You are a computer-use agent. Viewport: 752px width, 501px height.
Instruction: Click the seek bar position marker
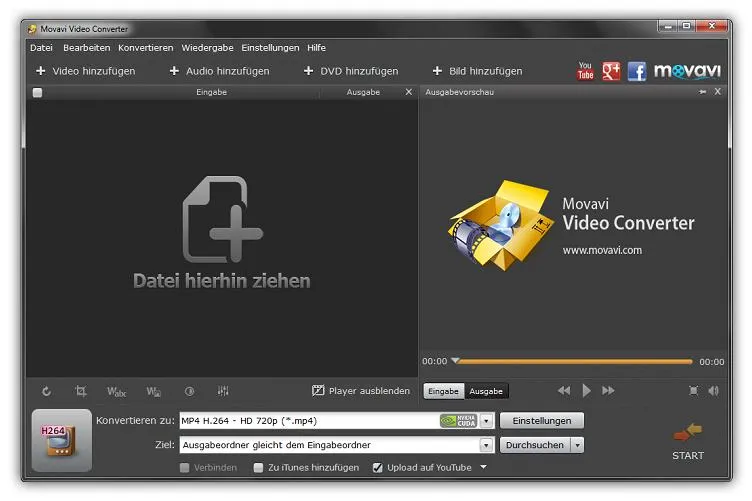455,360
